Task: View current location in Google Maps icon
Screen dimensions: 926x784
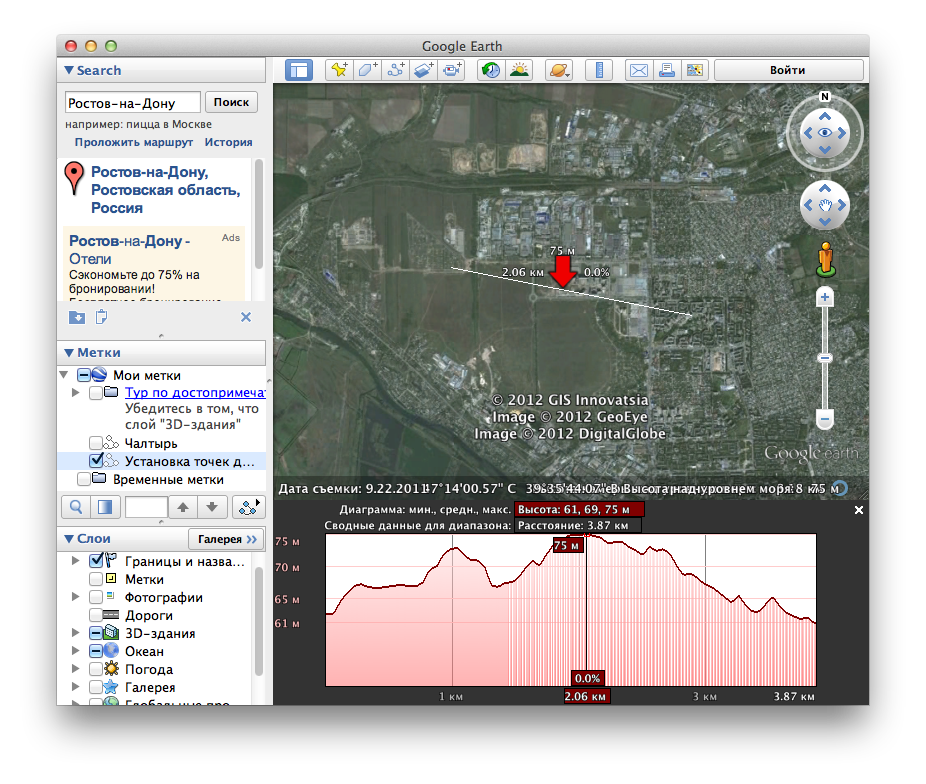Action: pos(695,70)
